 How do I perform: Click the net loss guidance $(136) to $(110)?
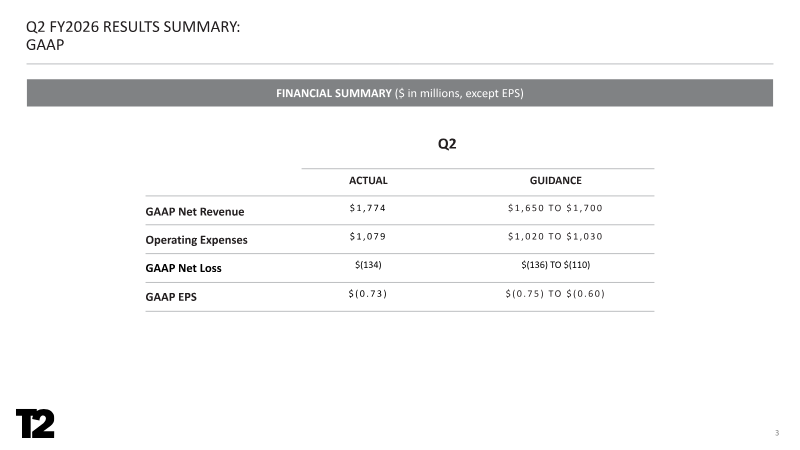tap(555, 264)
